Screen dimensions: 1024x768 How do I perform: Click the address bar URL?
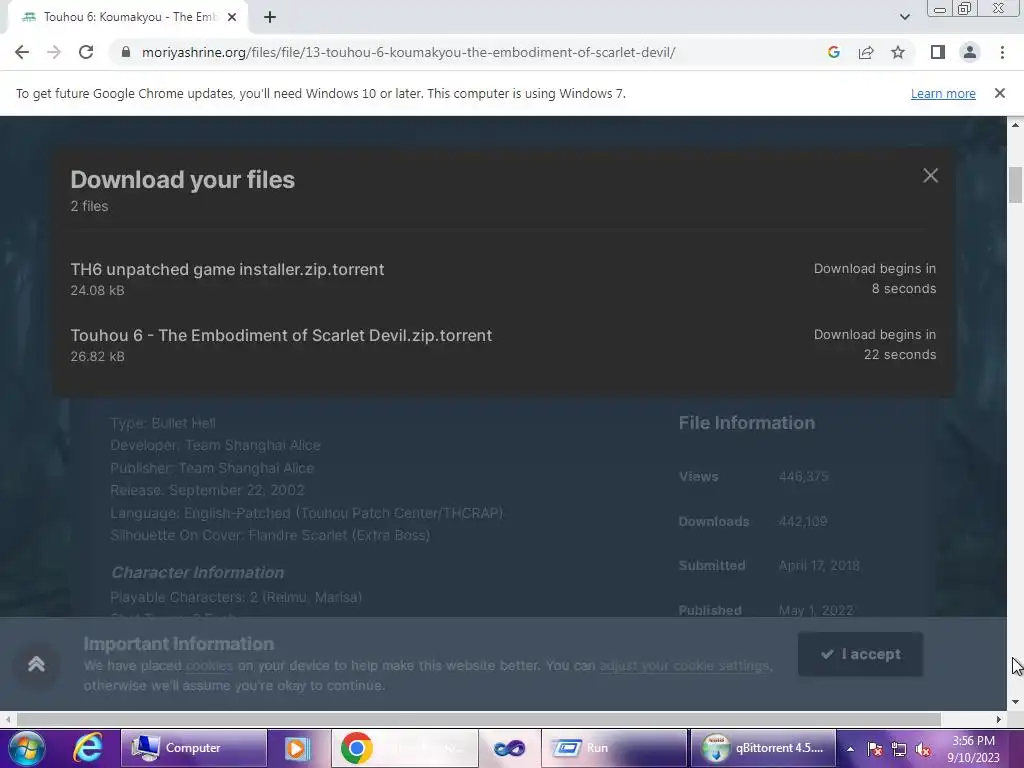[408, 52]
